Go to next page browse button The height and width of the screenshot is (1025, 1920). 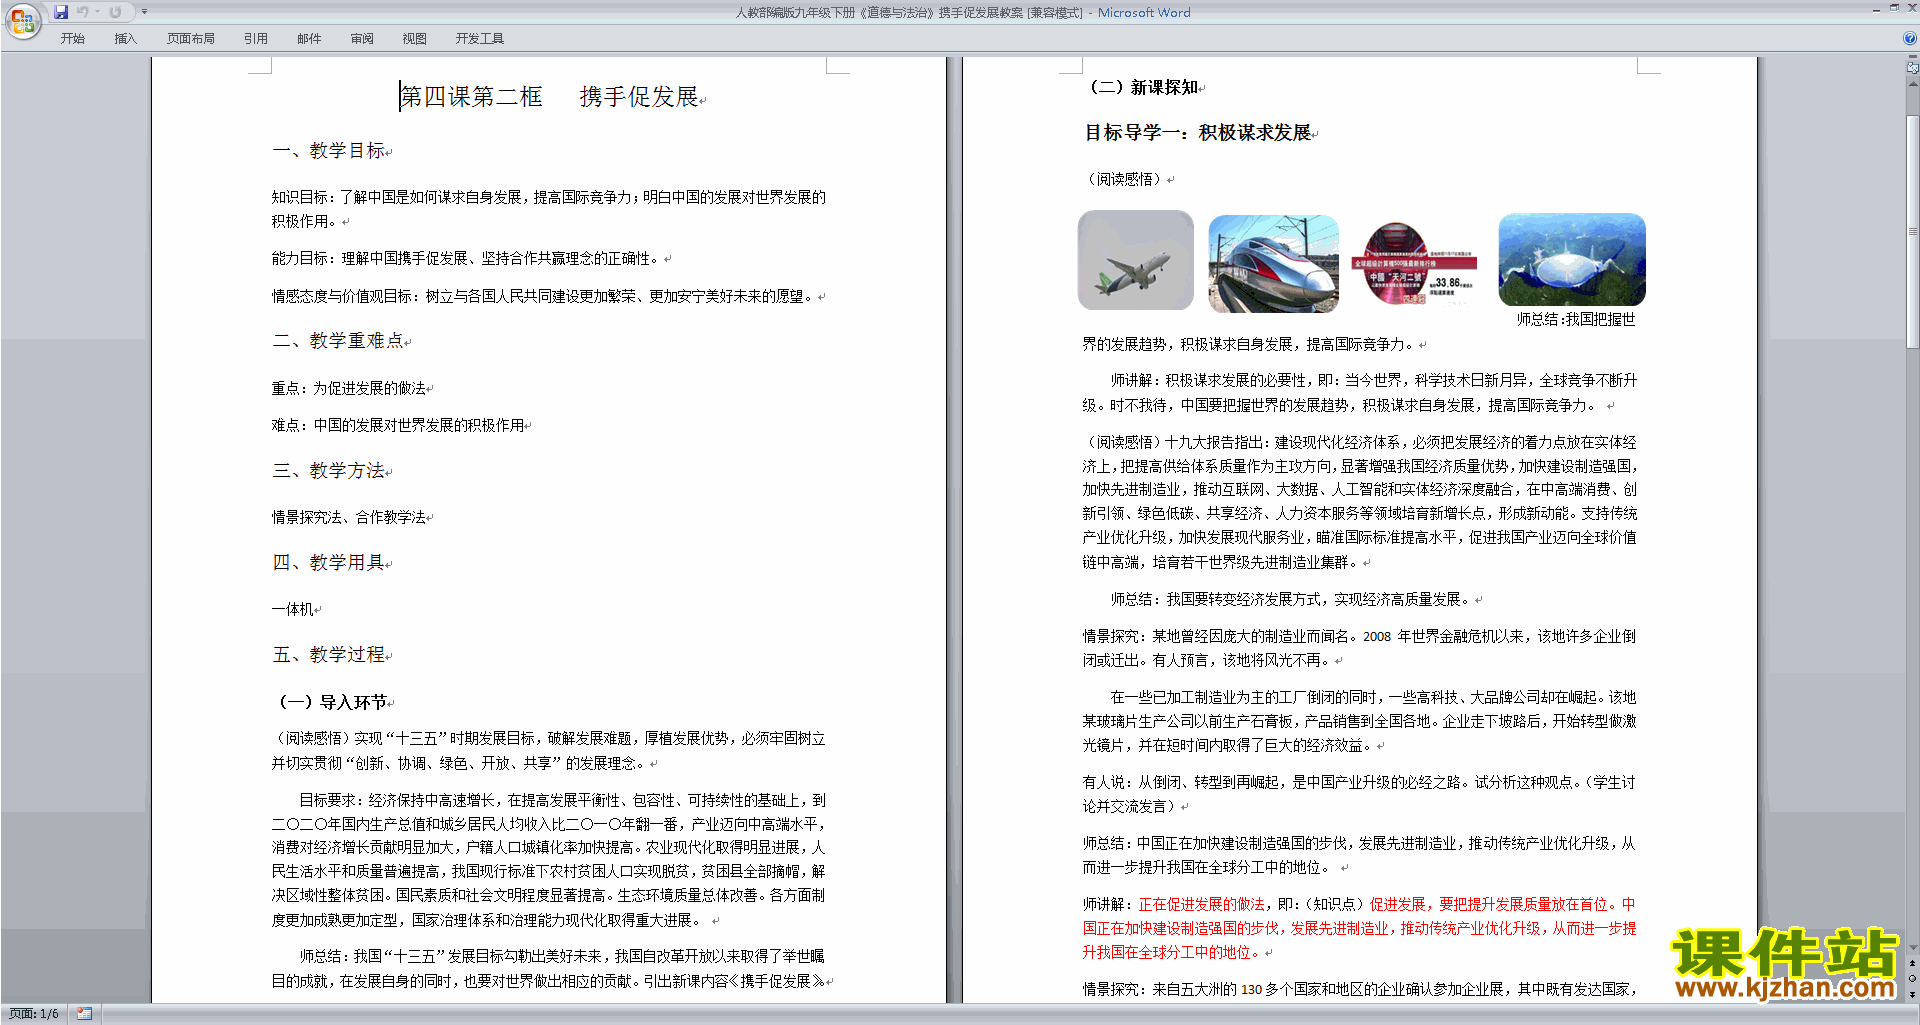[x=1913, y=994]
